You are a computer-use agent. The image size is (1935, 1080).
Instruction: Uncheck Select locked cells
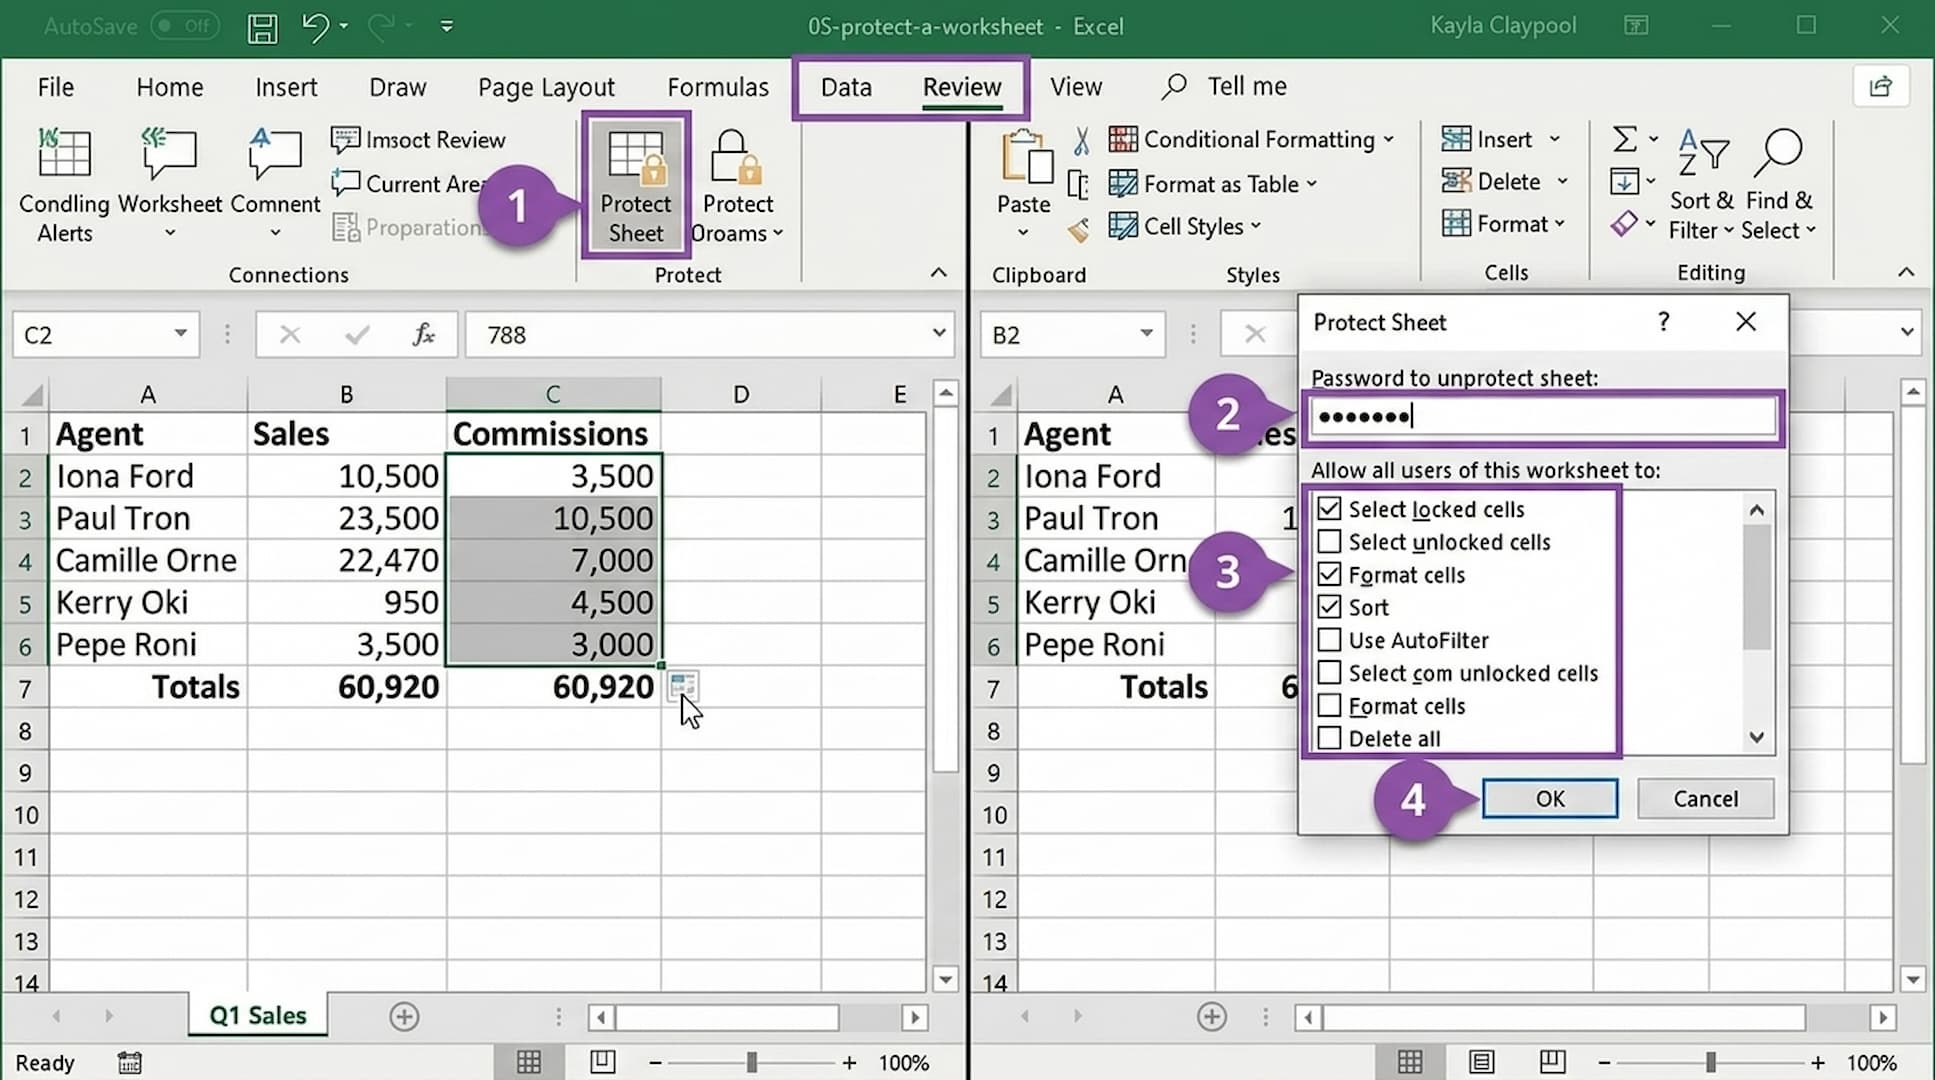(1329, 509)
